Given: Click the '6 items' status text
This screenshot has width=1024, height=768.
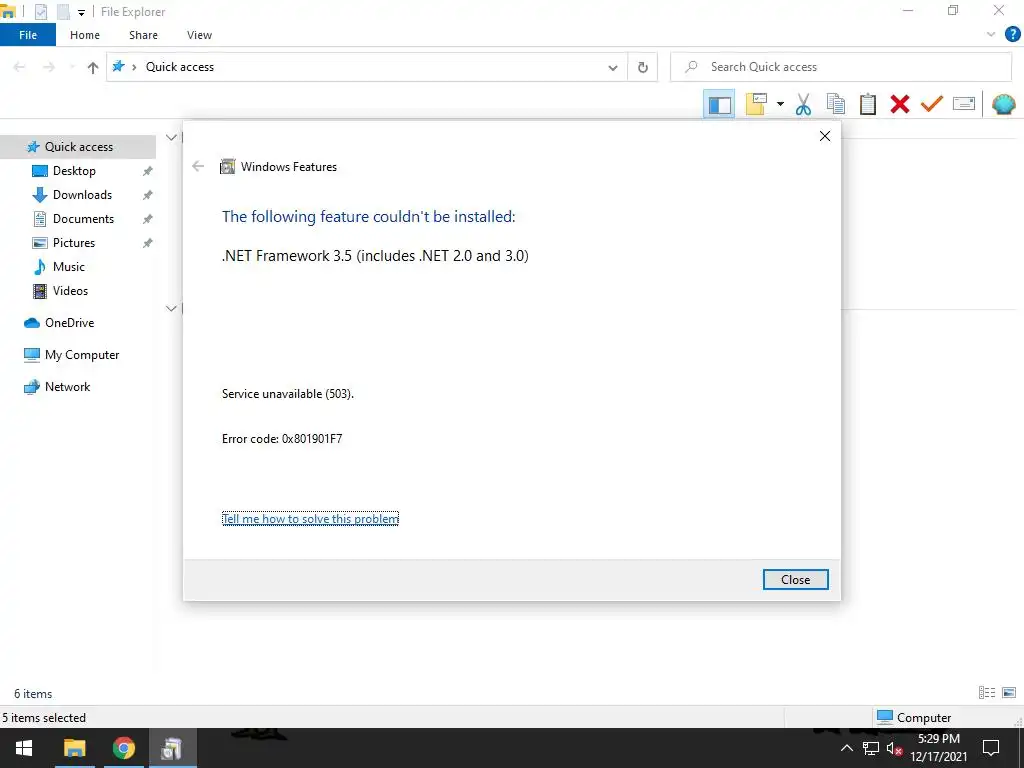Looking at the screenshot, I should tap(33, 694).
